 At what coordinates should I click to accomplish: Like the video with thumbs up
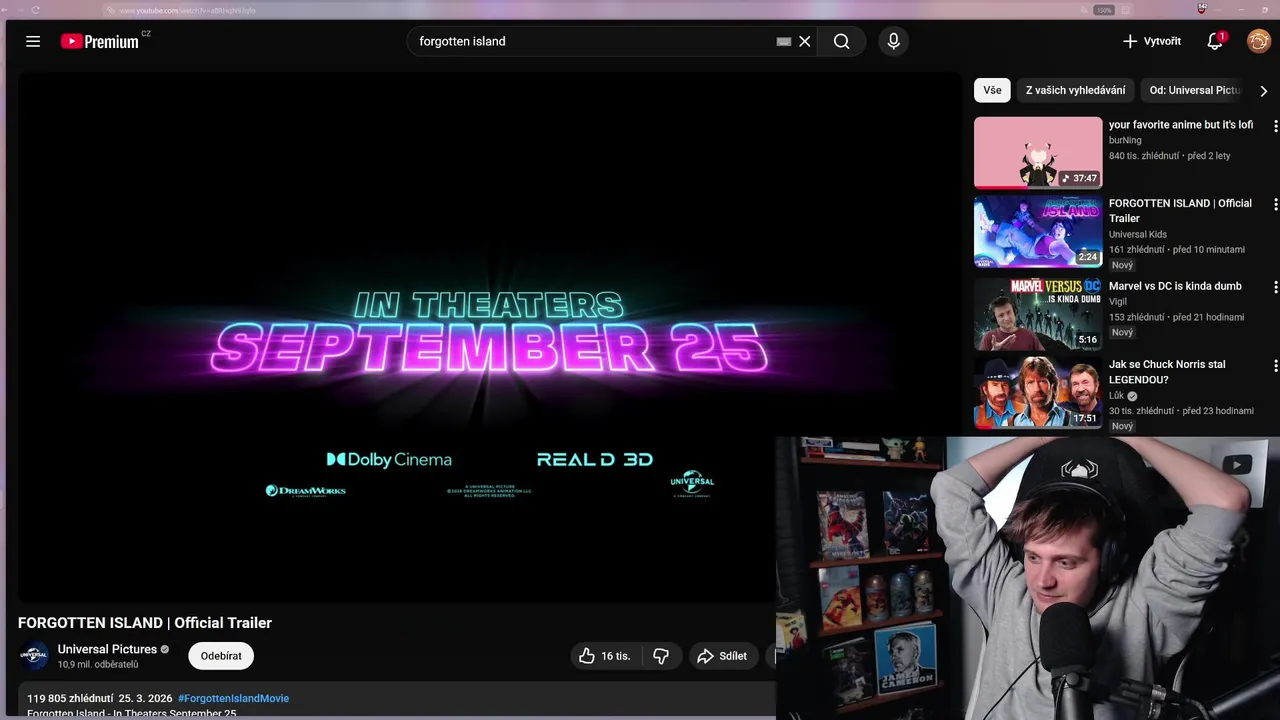pyautogui.click(x=604, y=656)
